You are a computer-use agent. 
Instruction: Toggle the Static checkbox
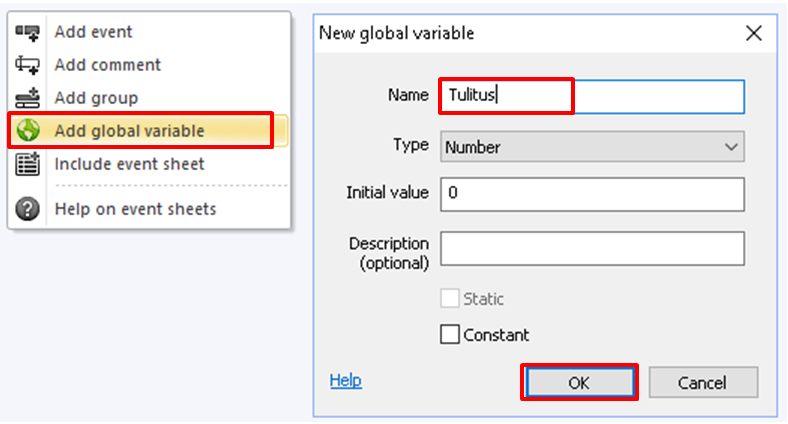[449, 298]
